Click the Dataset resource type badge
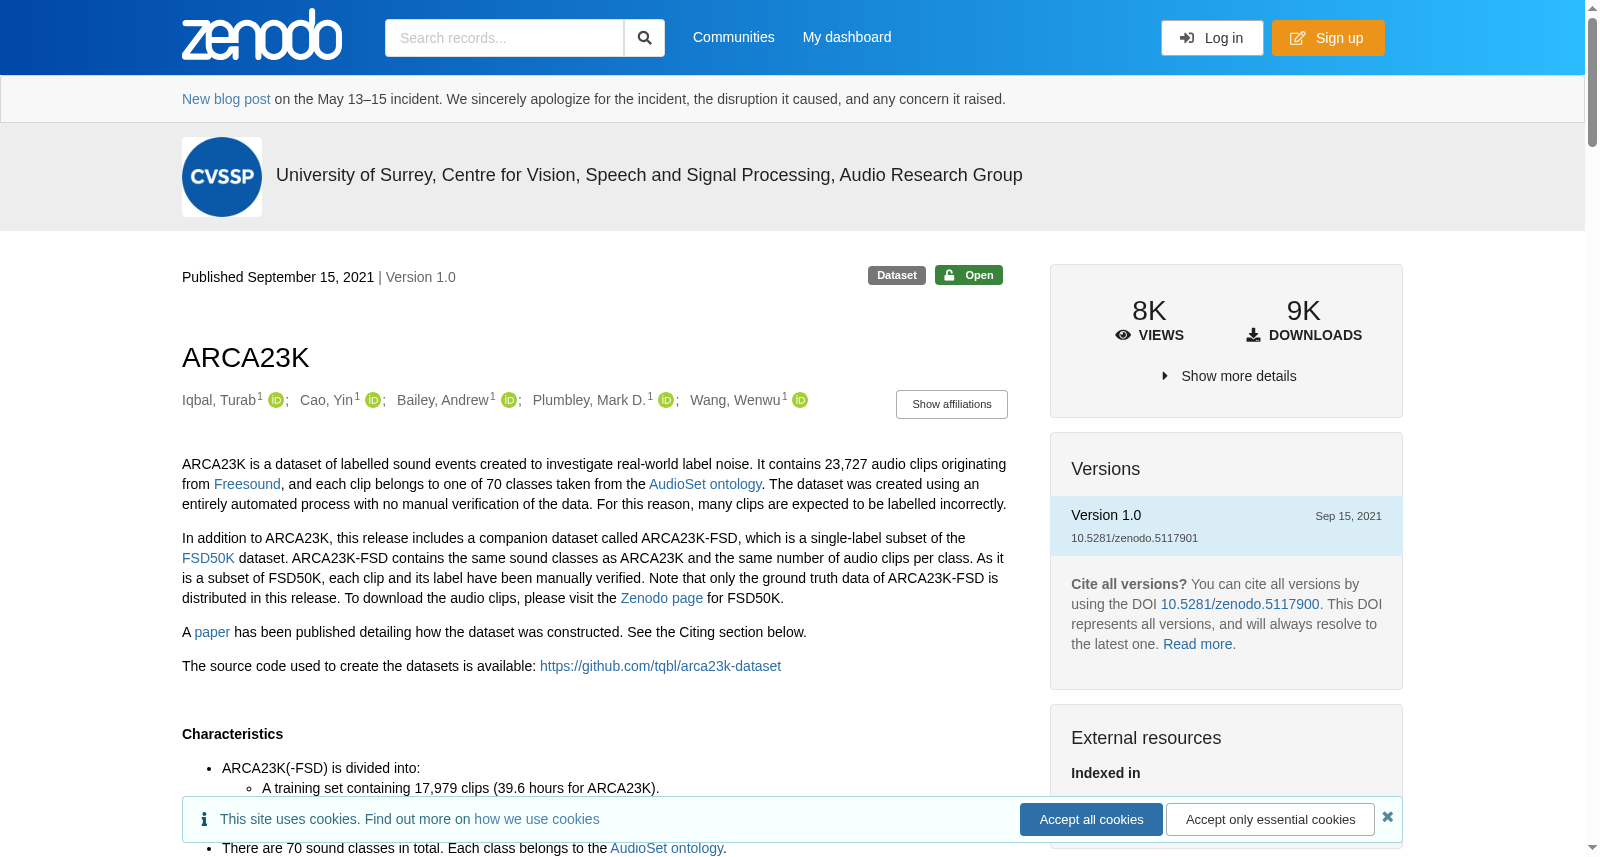This screenshot has height=857, width=1600. coord(897,275)
